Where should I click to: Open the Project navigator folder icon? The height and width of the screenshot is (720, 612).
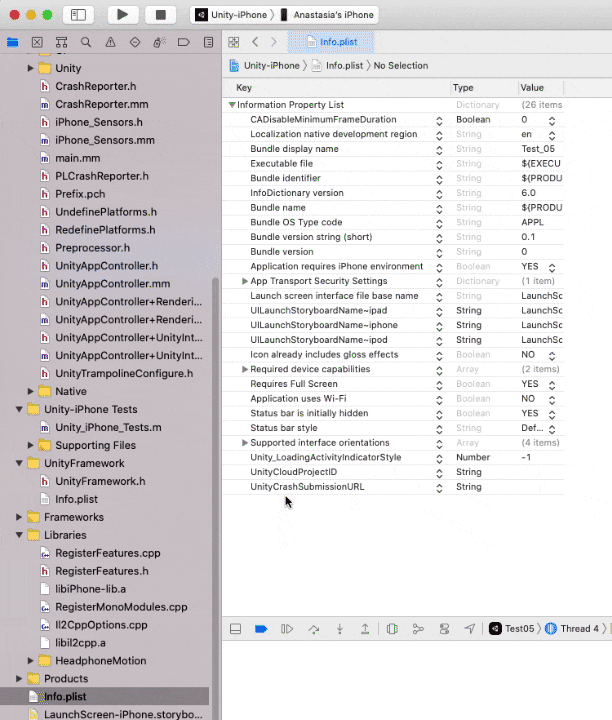[12, 42]
